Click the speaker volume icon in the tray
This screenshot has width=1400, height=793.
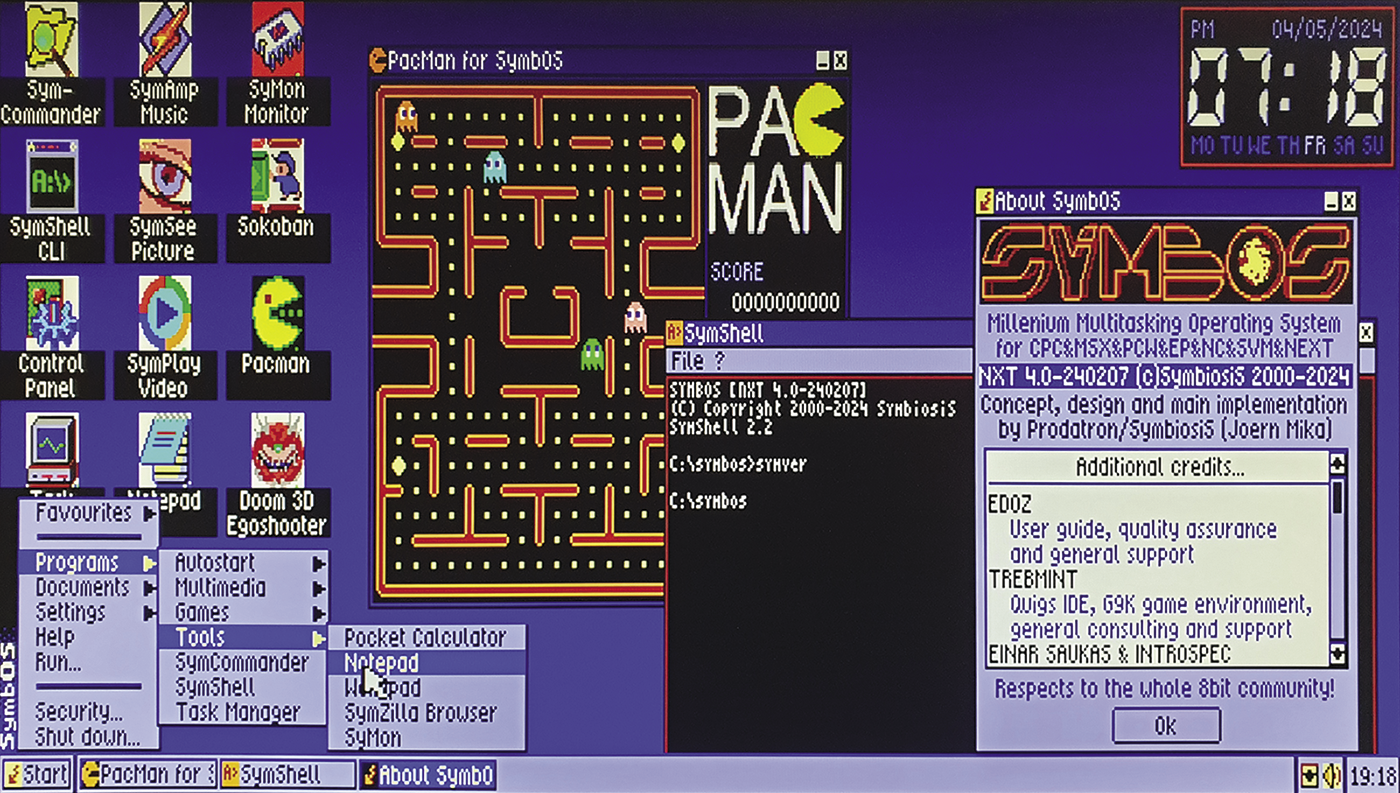pyautogui.click(x=1332, y=775)
